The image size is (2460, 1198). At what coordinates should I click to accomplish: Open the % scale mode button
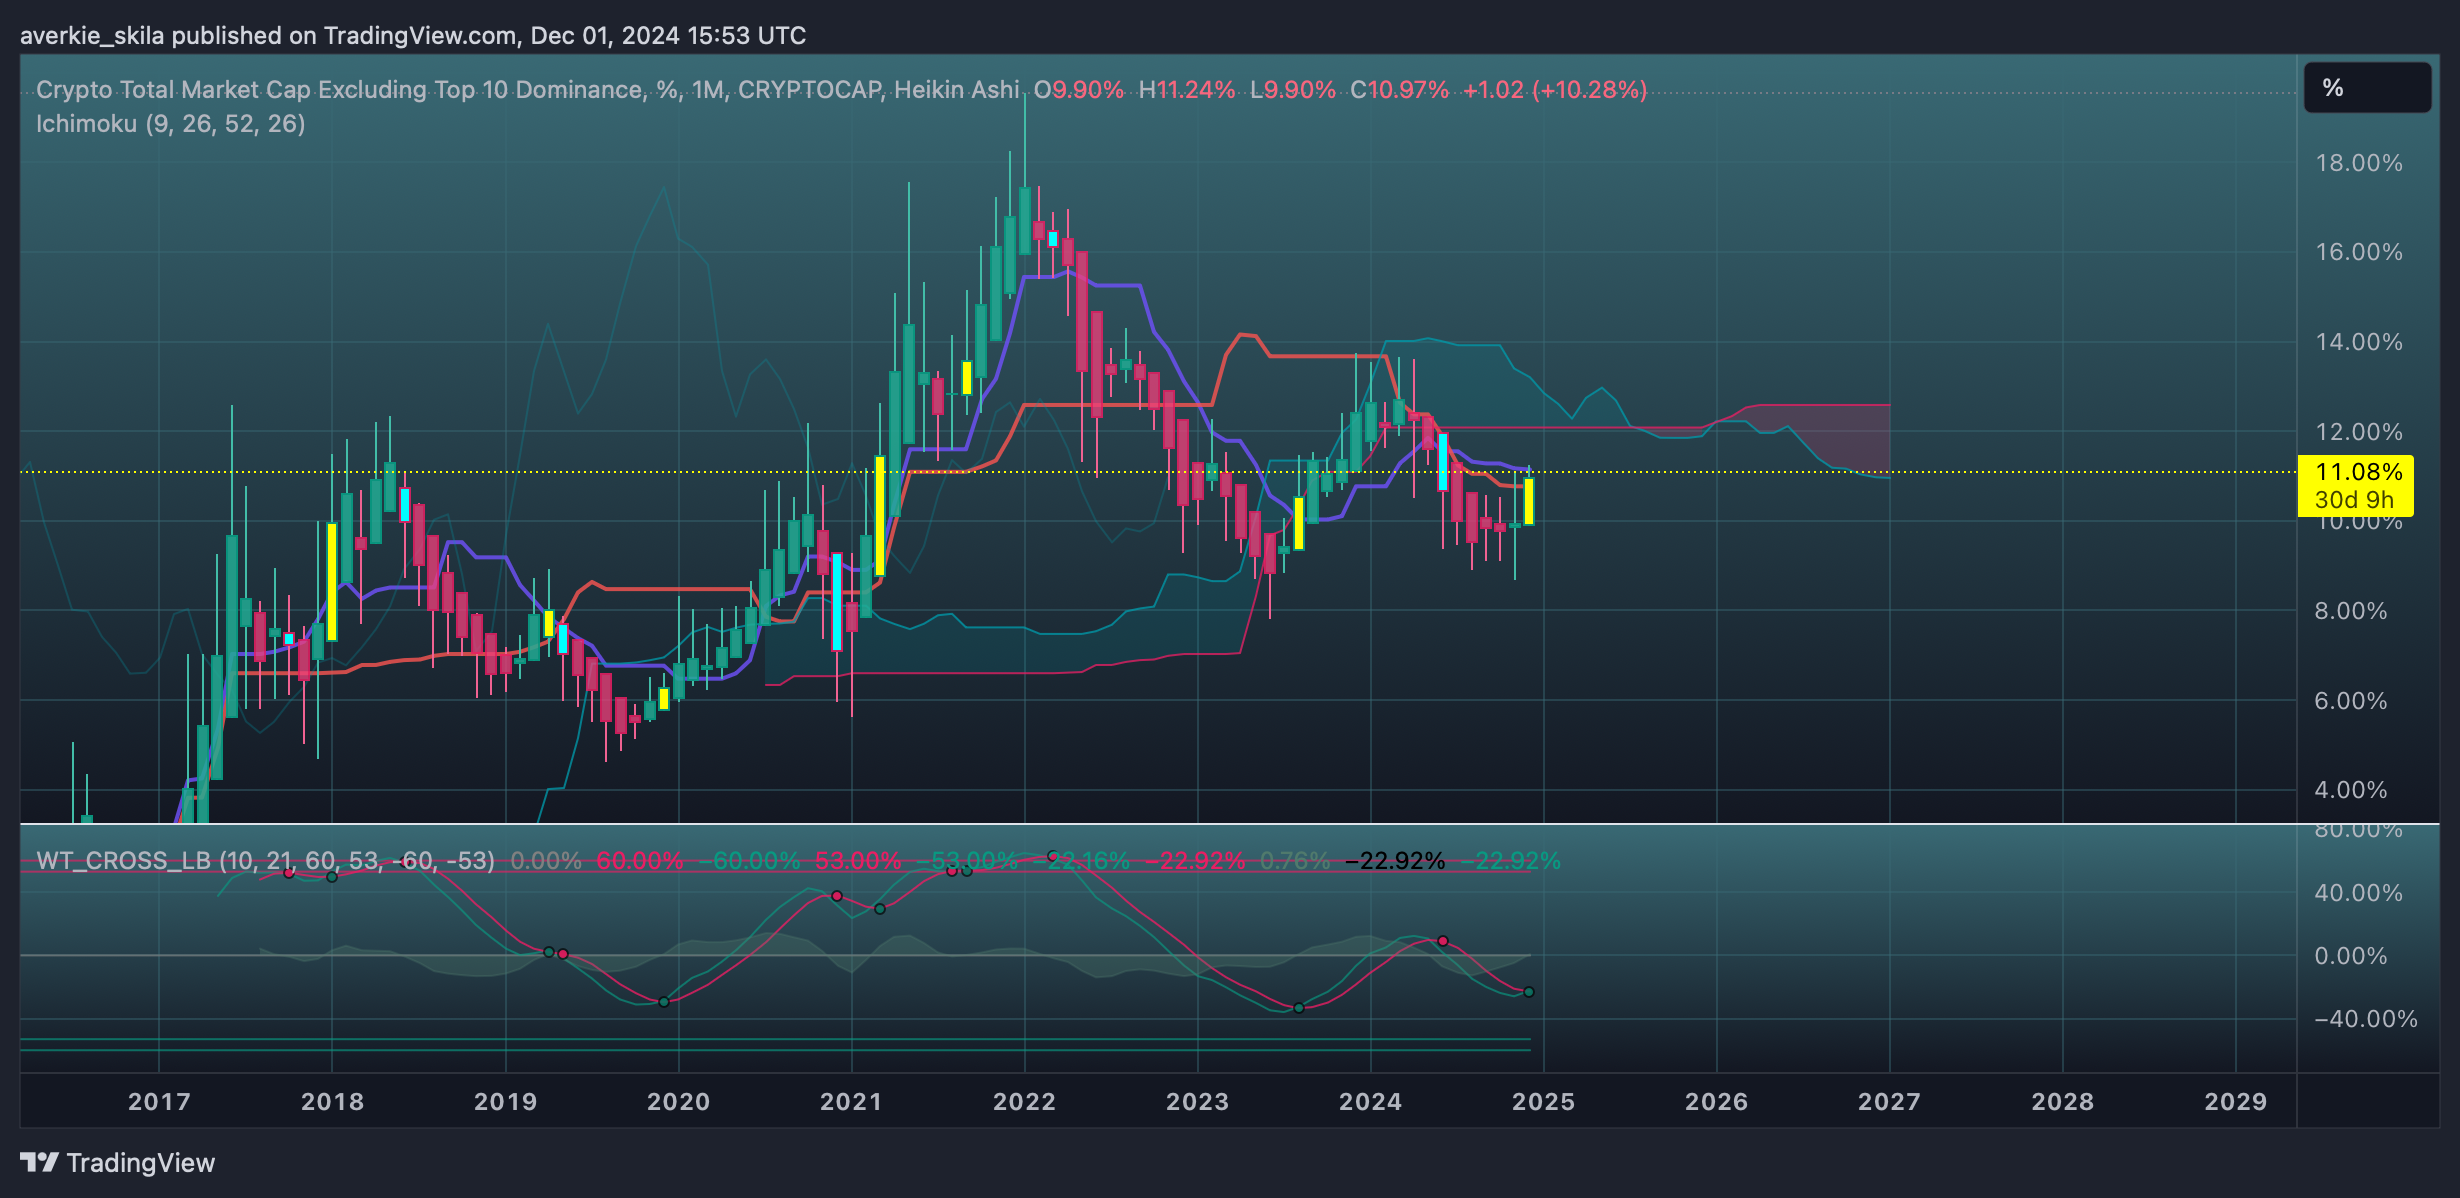pos(2367,88)
